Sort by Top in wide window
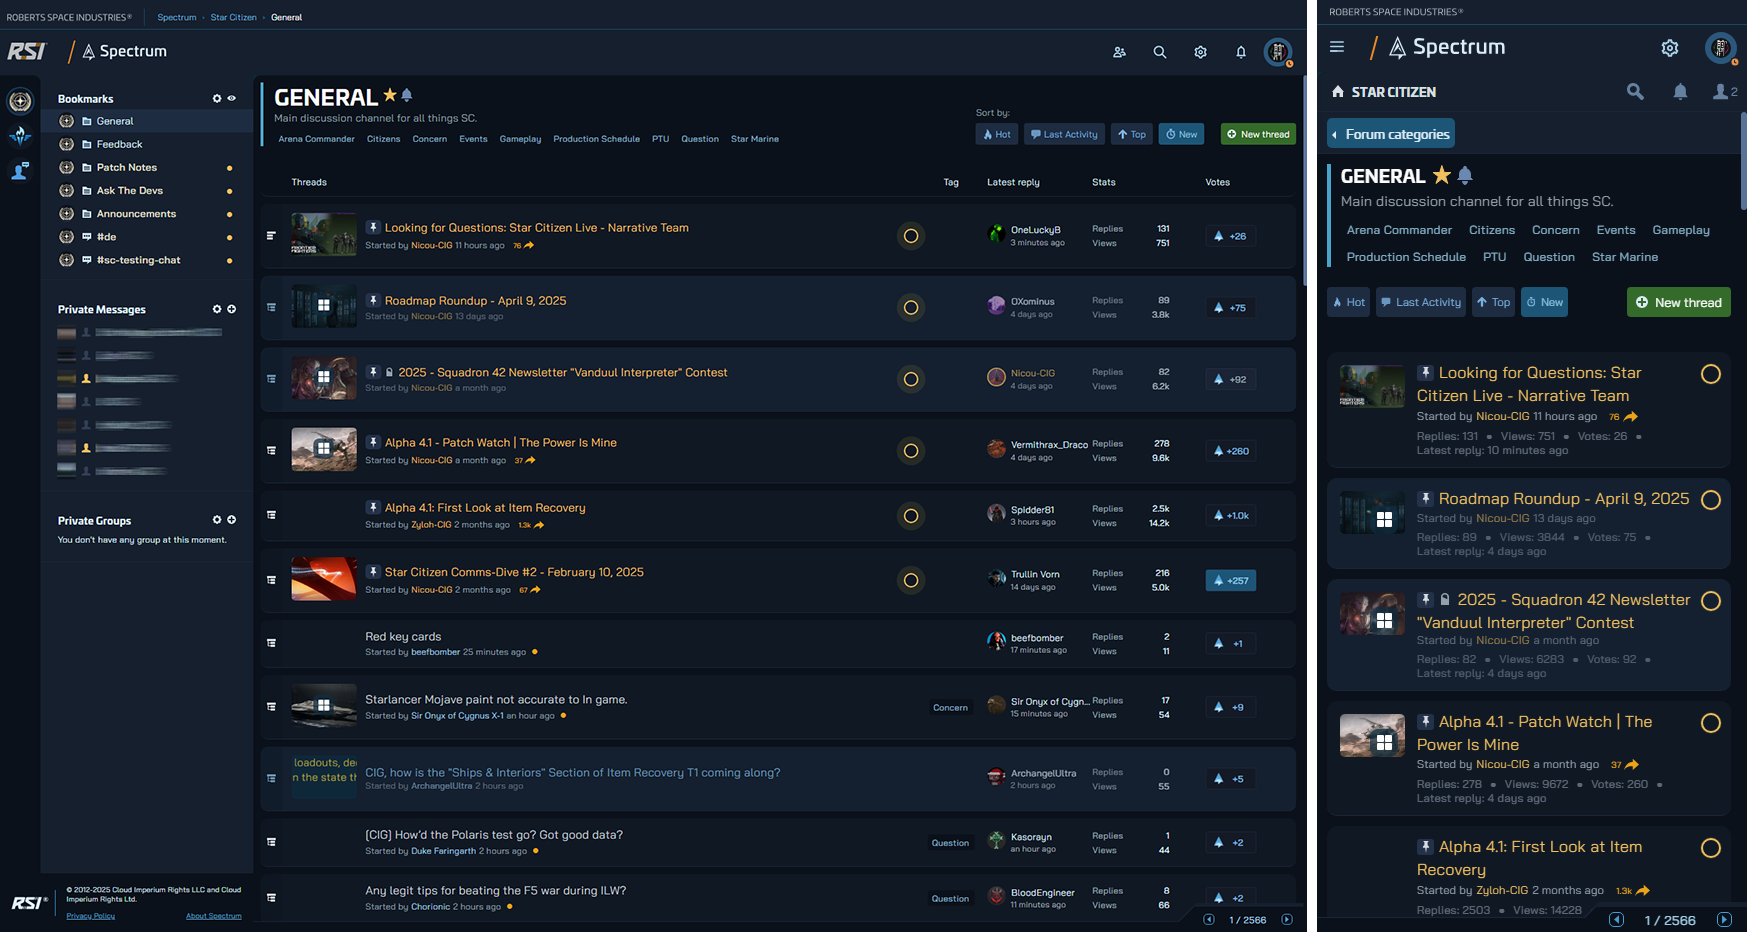The width and height of the screenshot is (1747, 932). (x=1132, y=134)
